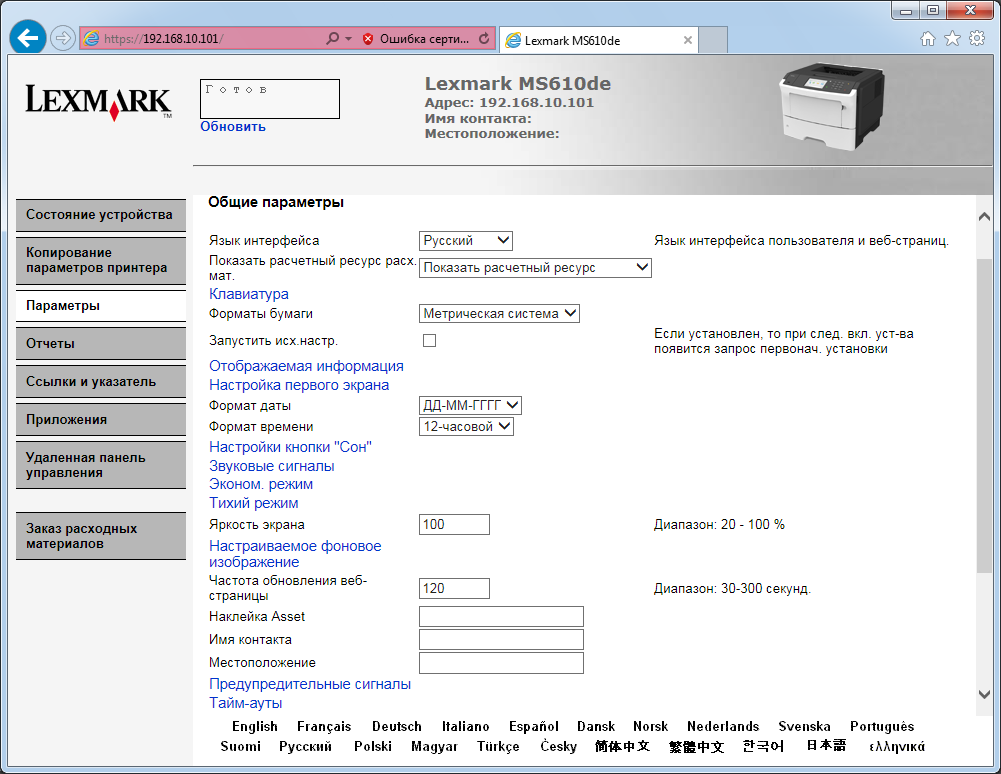Click the Яркость экрана input field

(455, 524)
